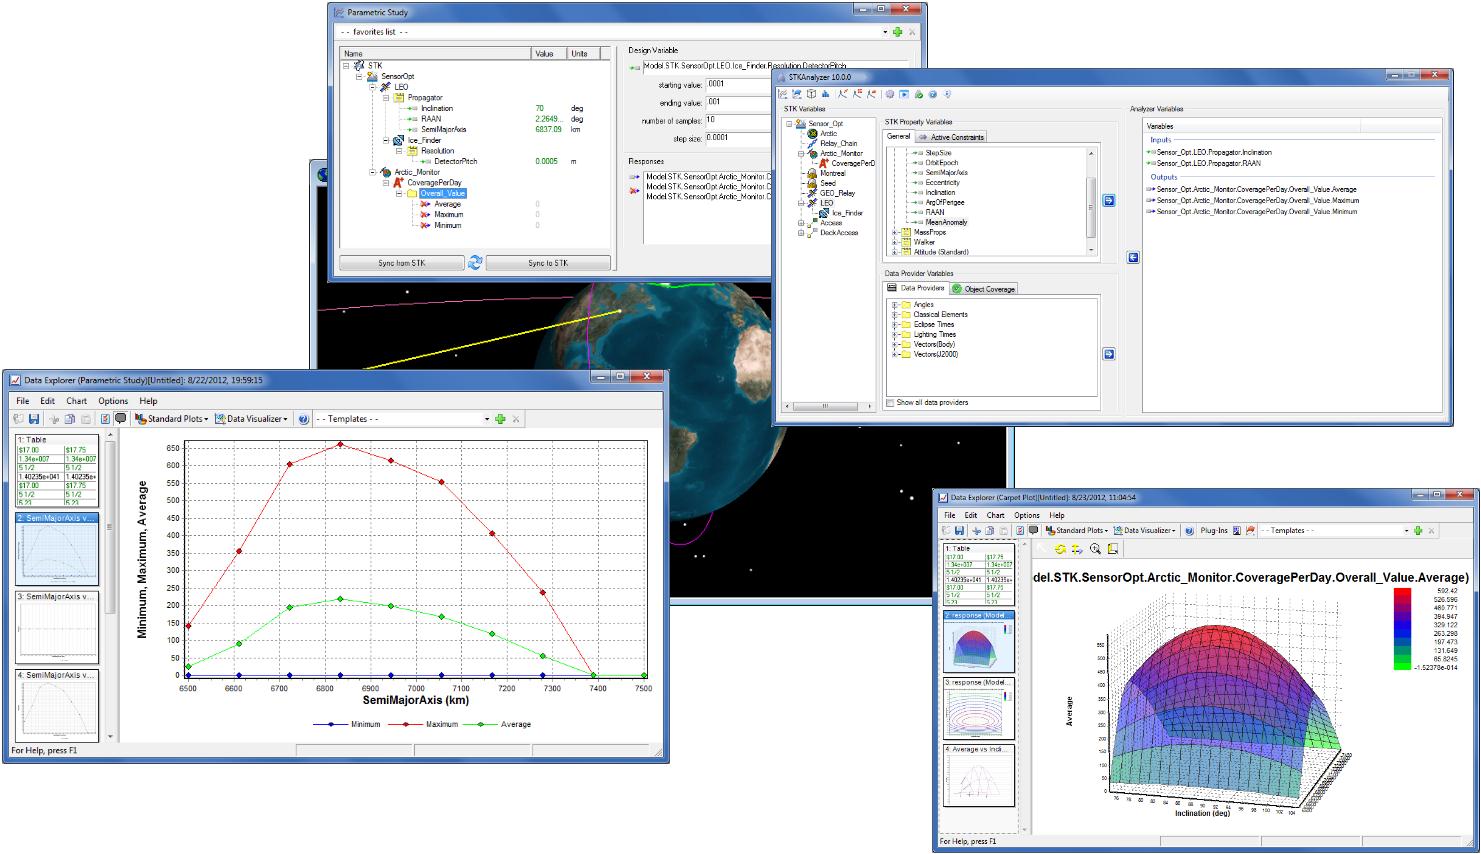Click the Sync from STK button
This screenshot has height=854, width=1481.
401,263
